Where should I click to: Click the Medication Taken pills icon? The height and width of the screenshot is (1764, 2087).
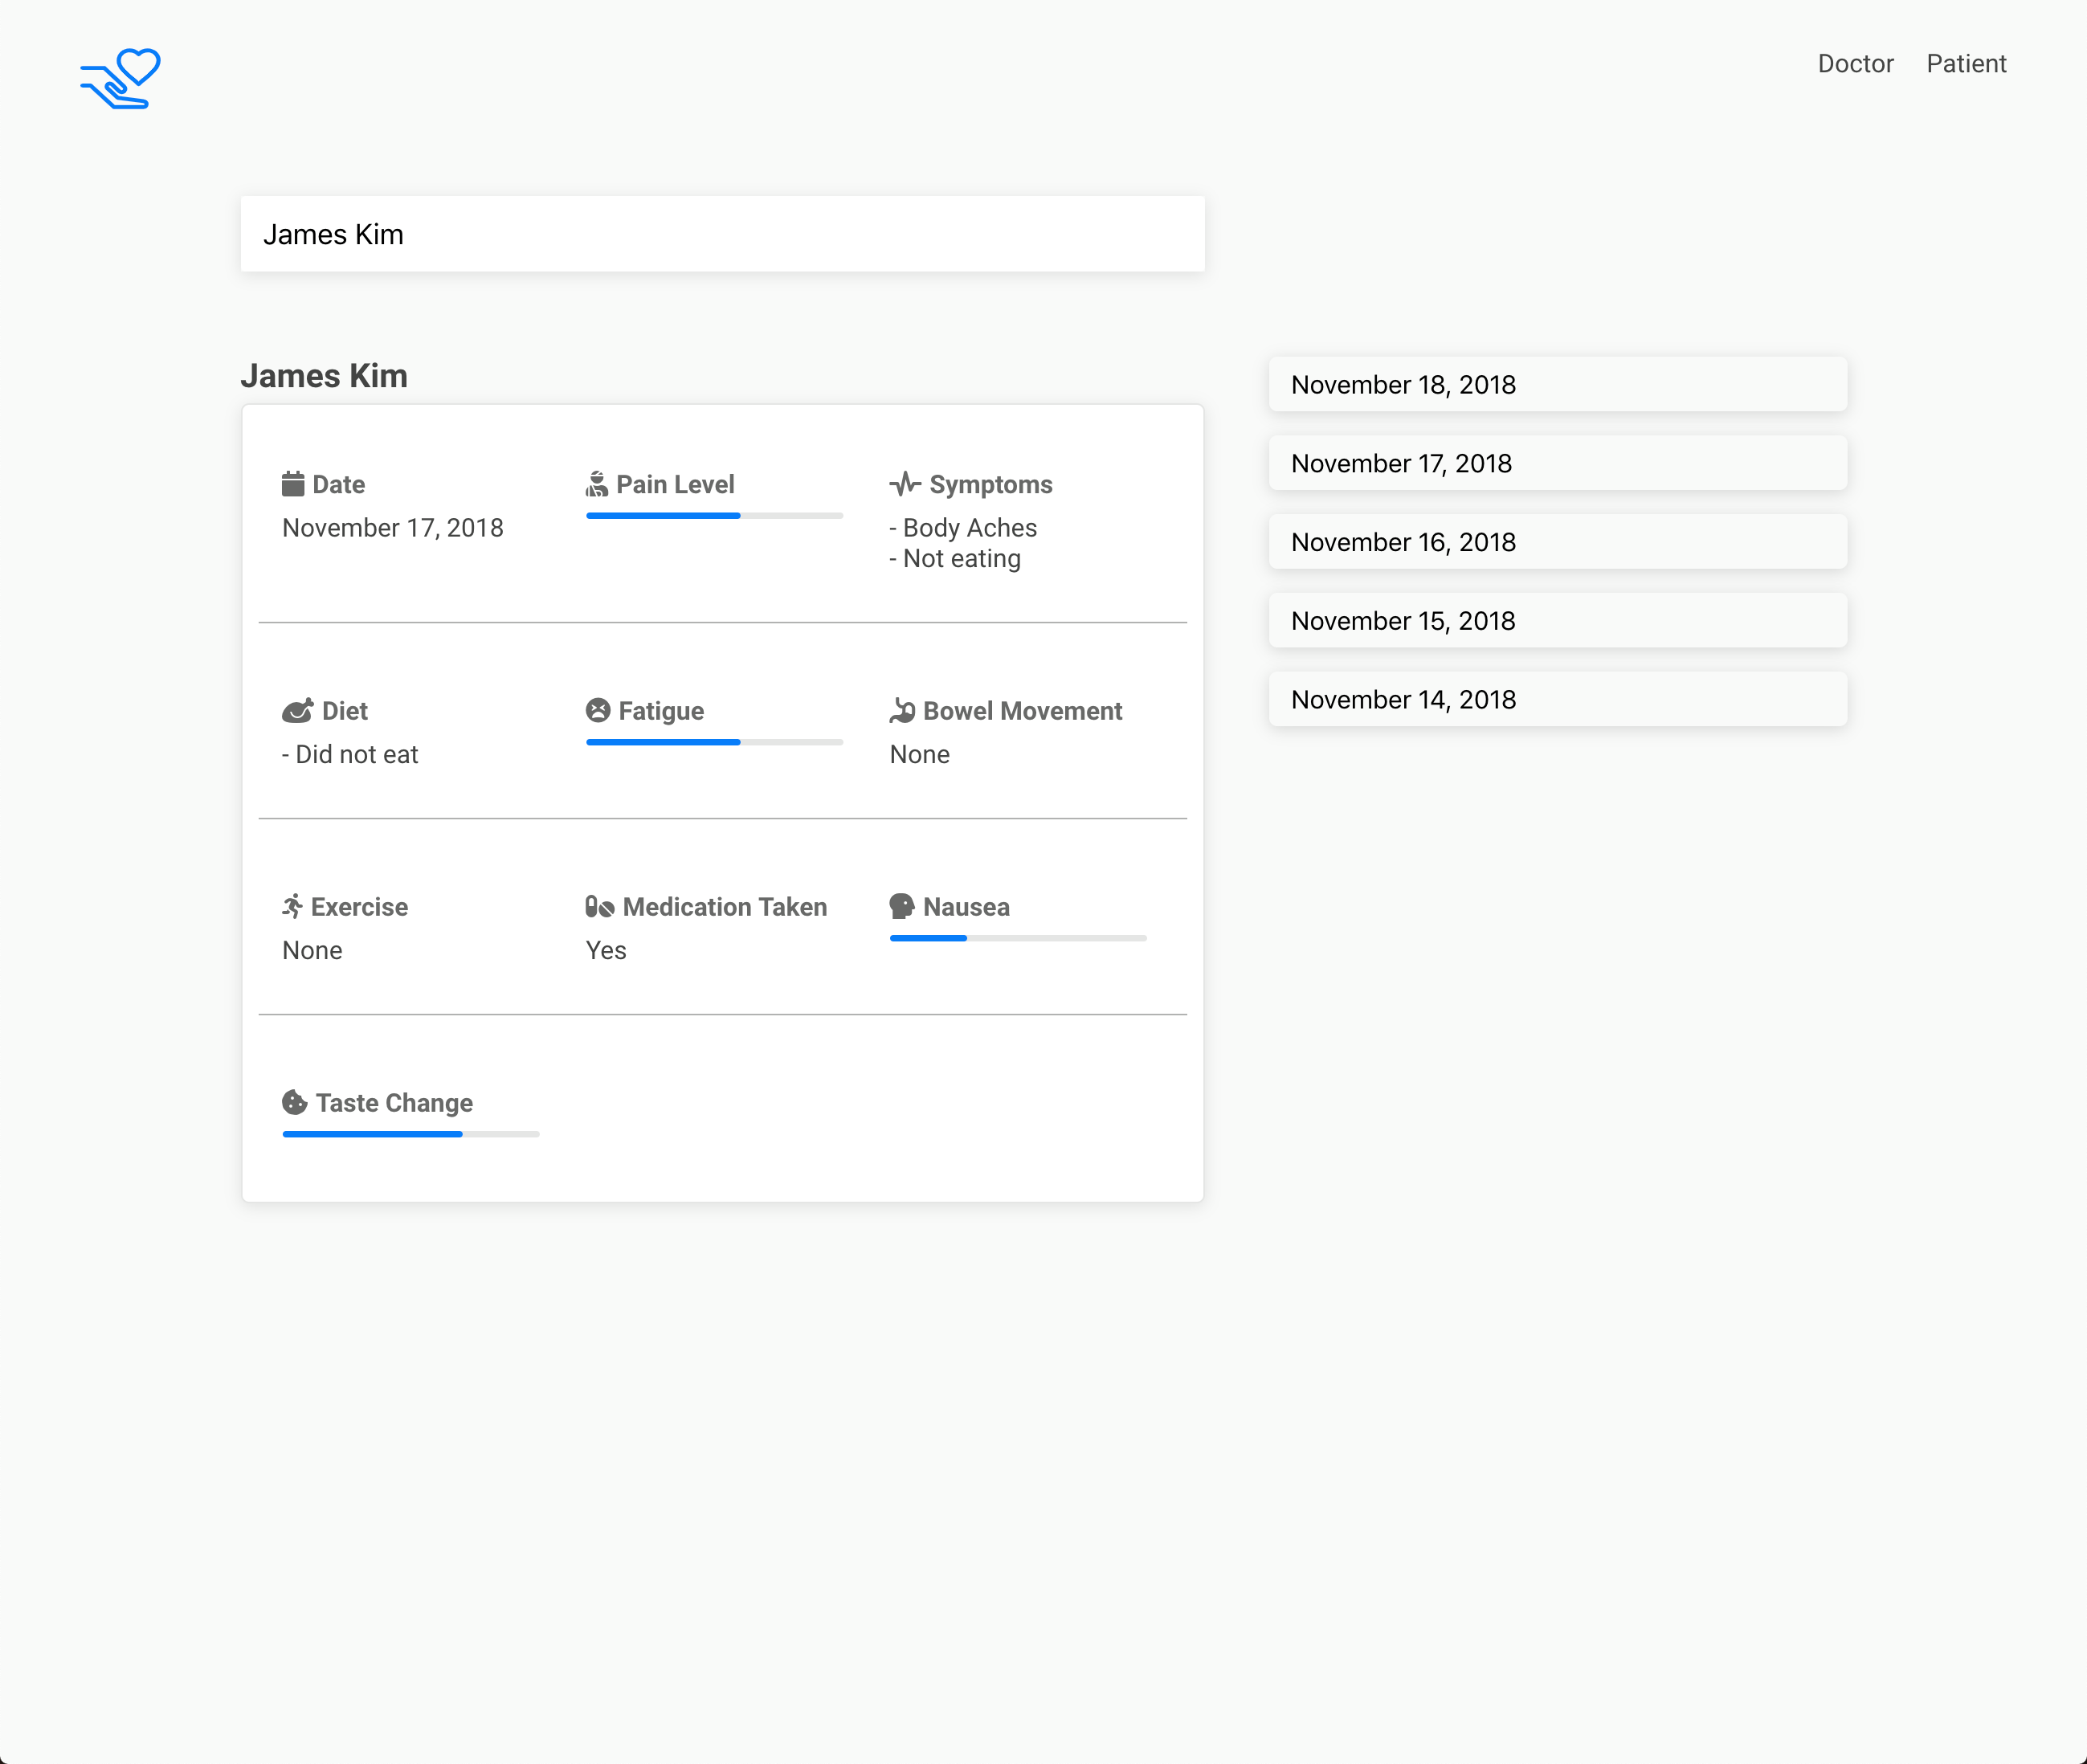point(599,907)
